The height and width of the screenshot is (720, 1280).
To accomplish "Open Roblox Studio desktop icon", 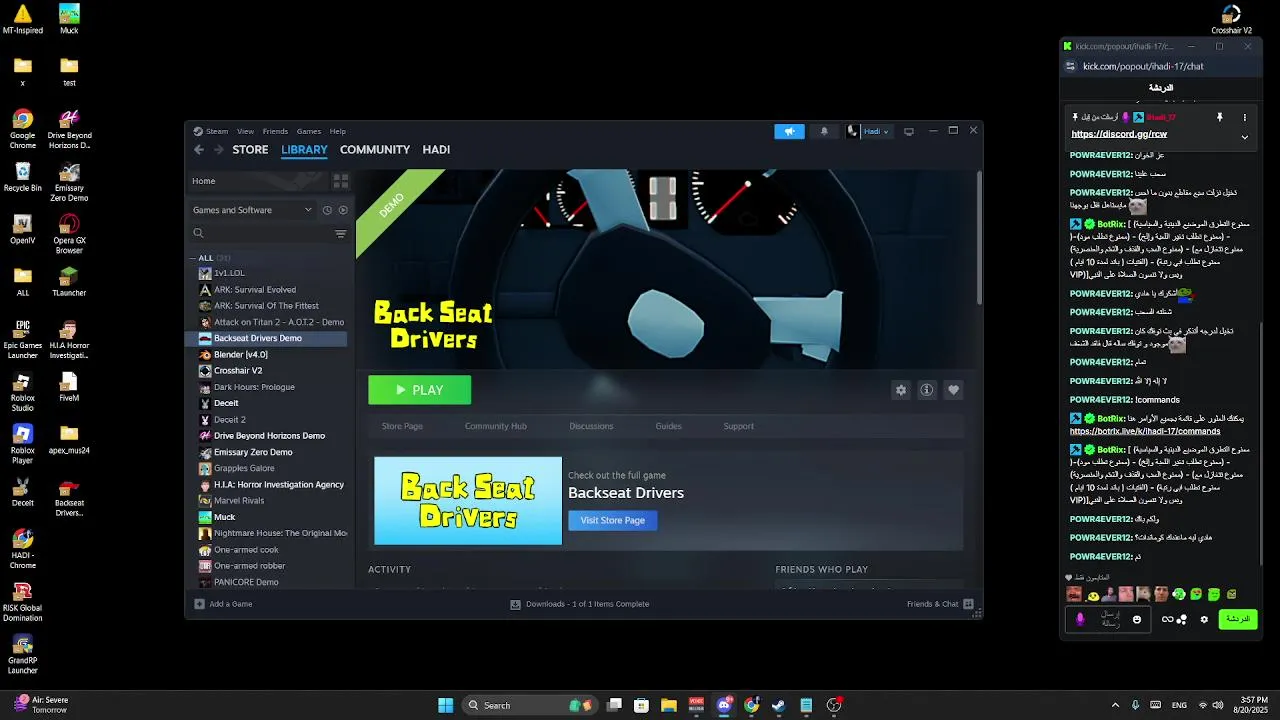I will point(23,393).
